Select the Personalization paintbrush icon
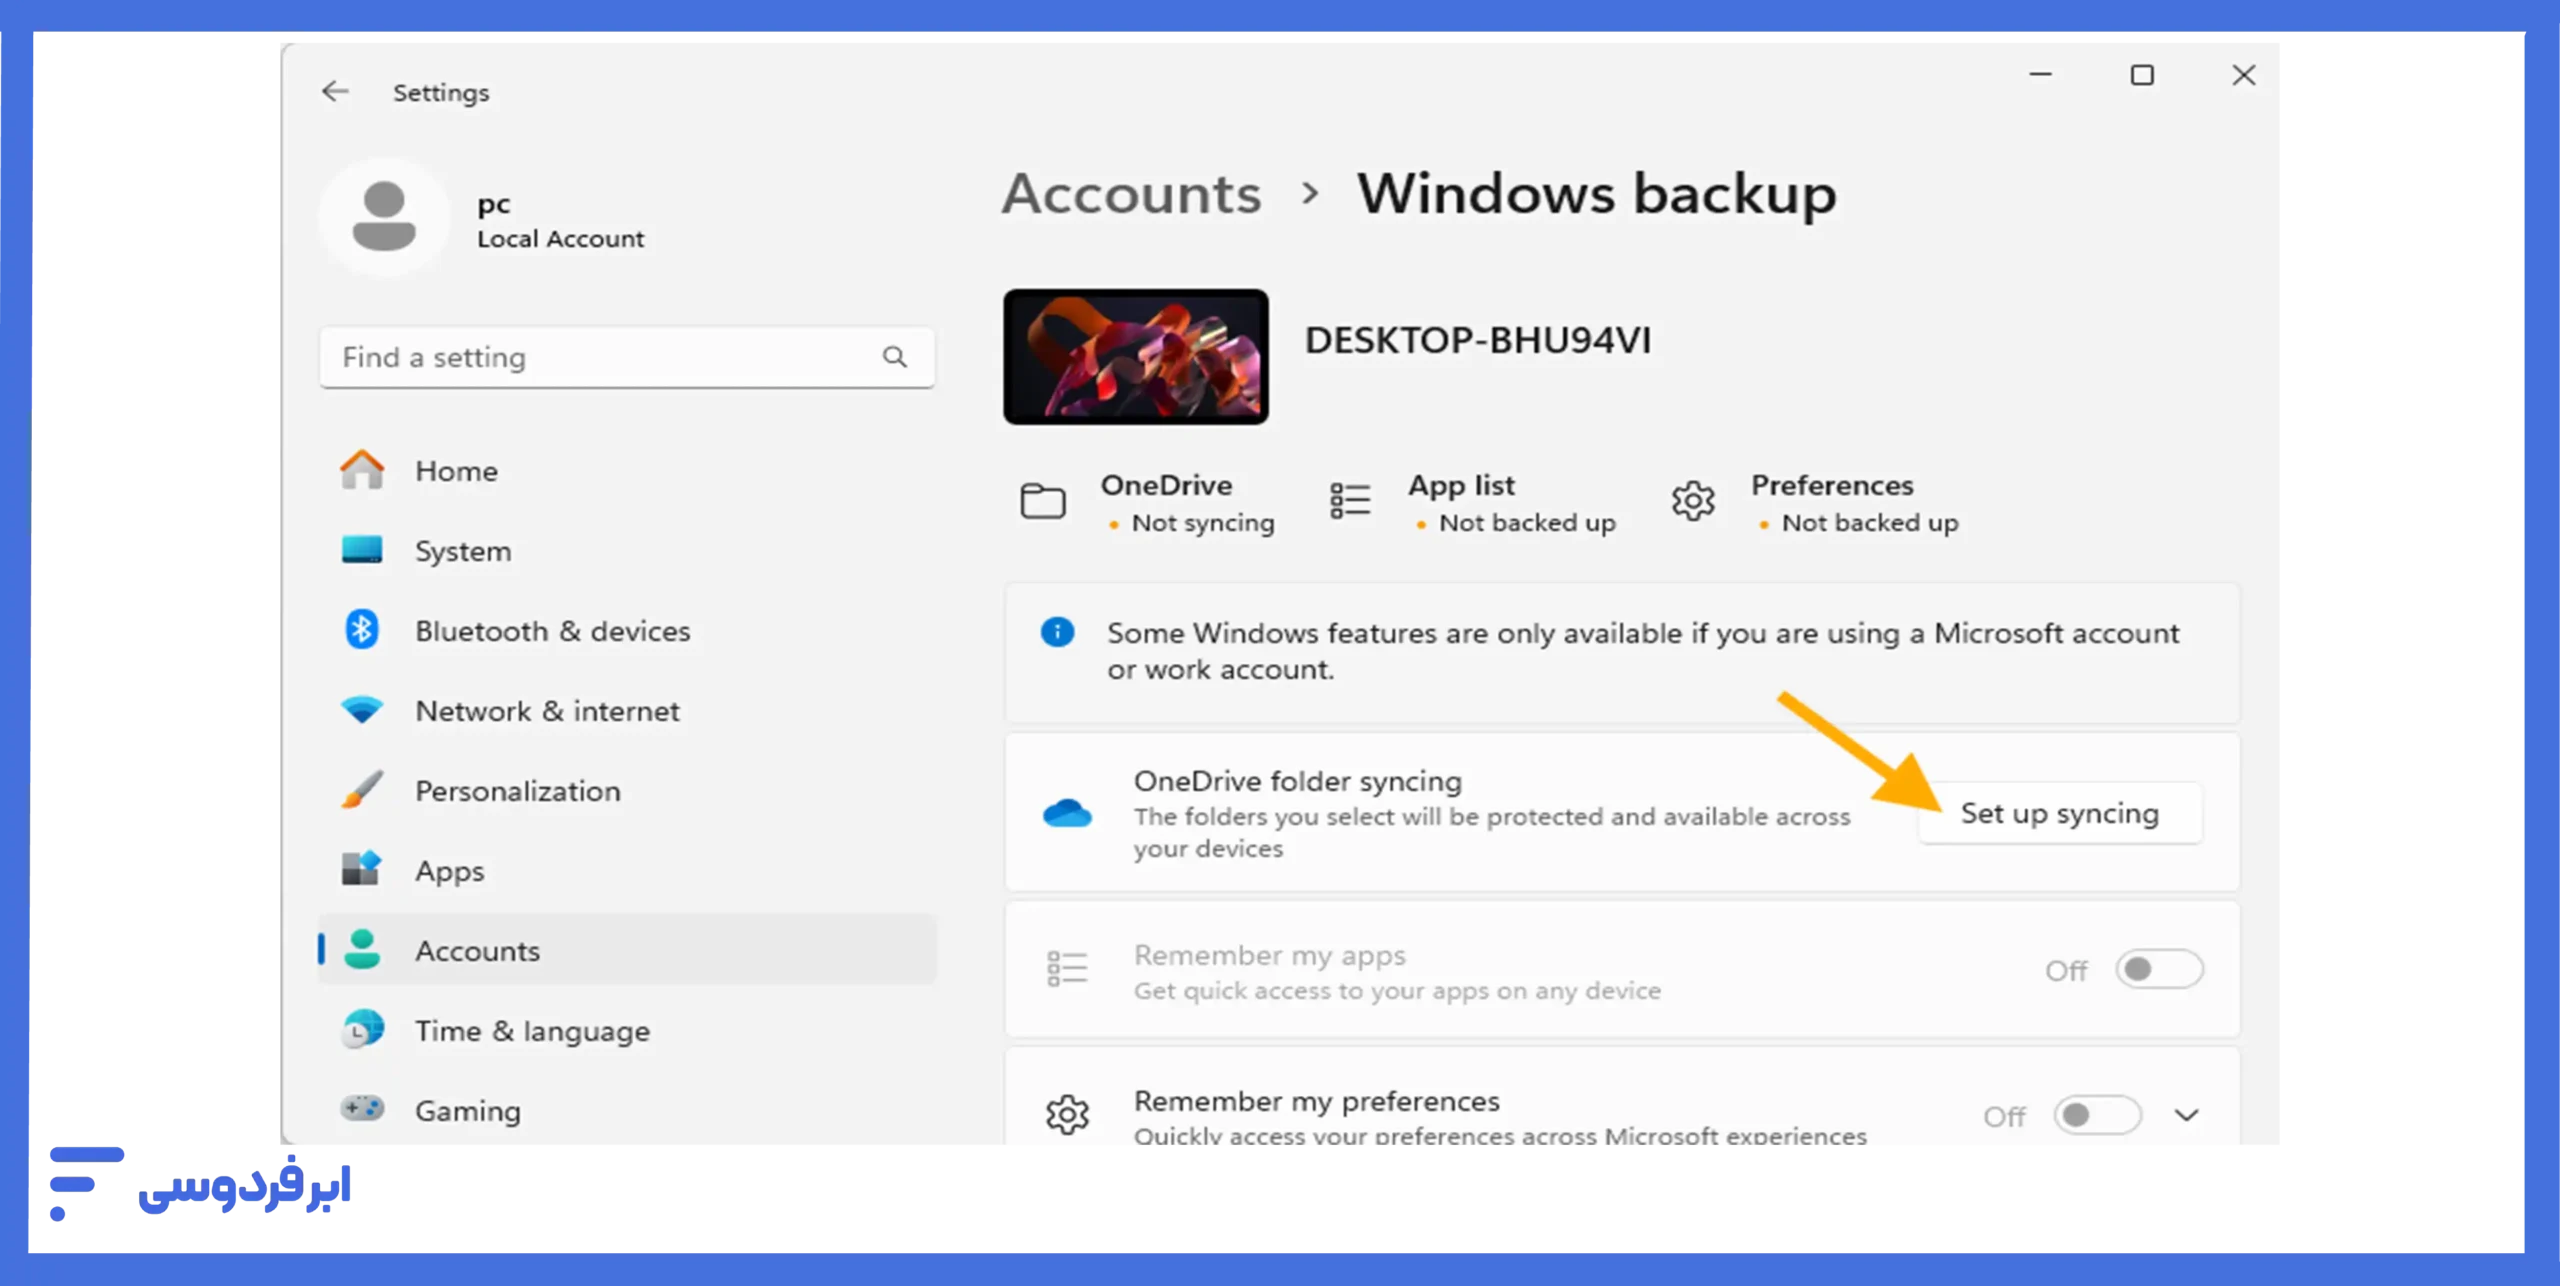Image resolution: width=2560 pixels, height=1286 pixels. [x=363, y=790]
